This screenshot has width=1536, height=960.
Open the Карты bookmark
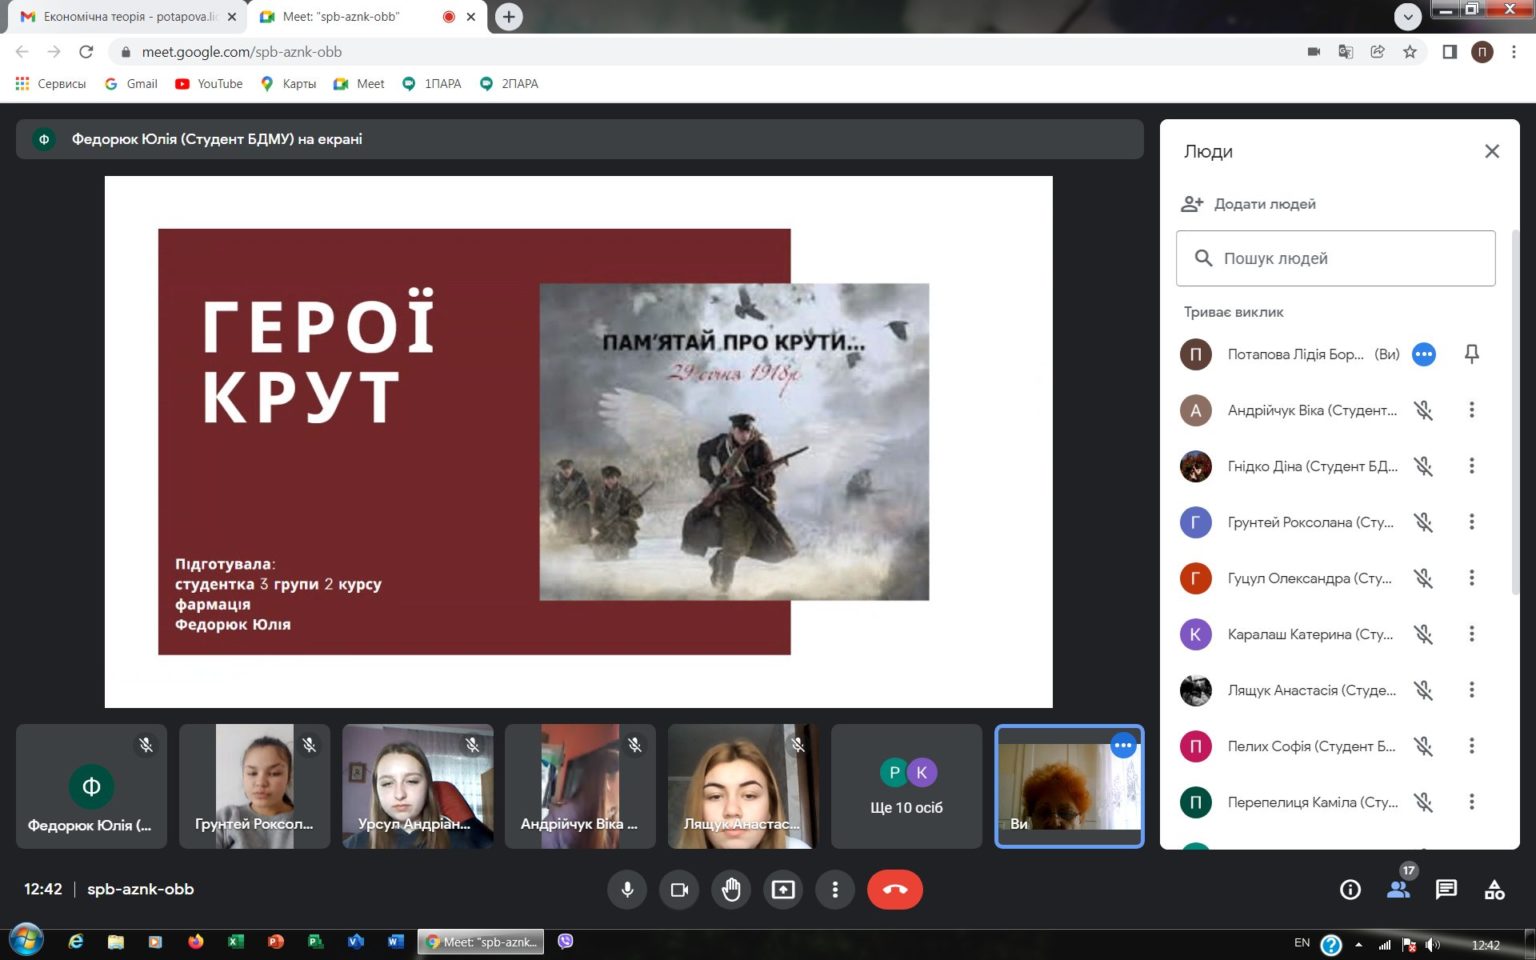point(288,84)
